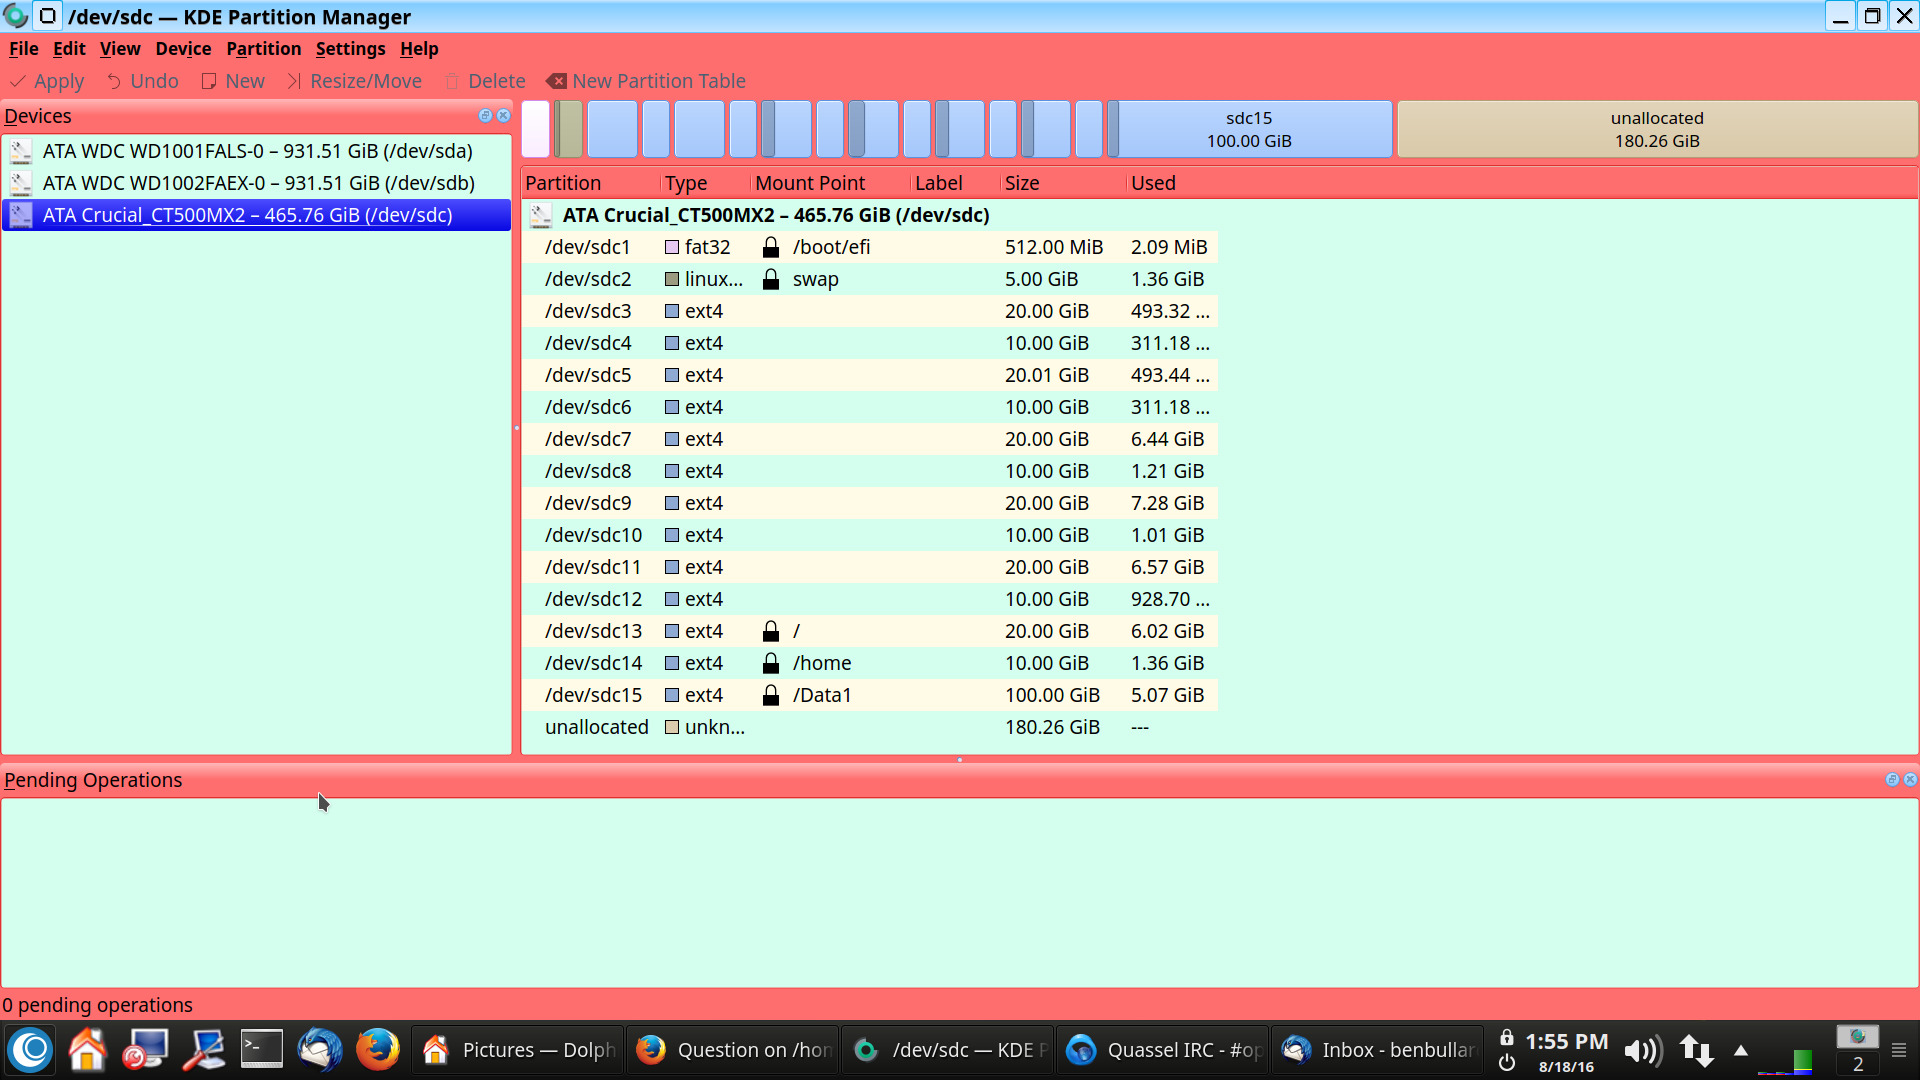Screen dimensions: 1920x1080
Task: Open the View menu
Action: 120,49
